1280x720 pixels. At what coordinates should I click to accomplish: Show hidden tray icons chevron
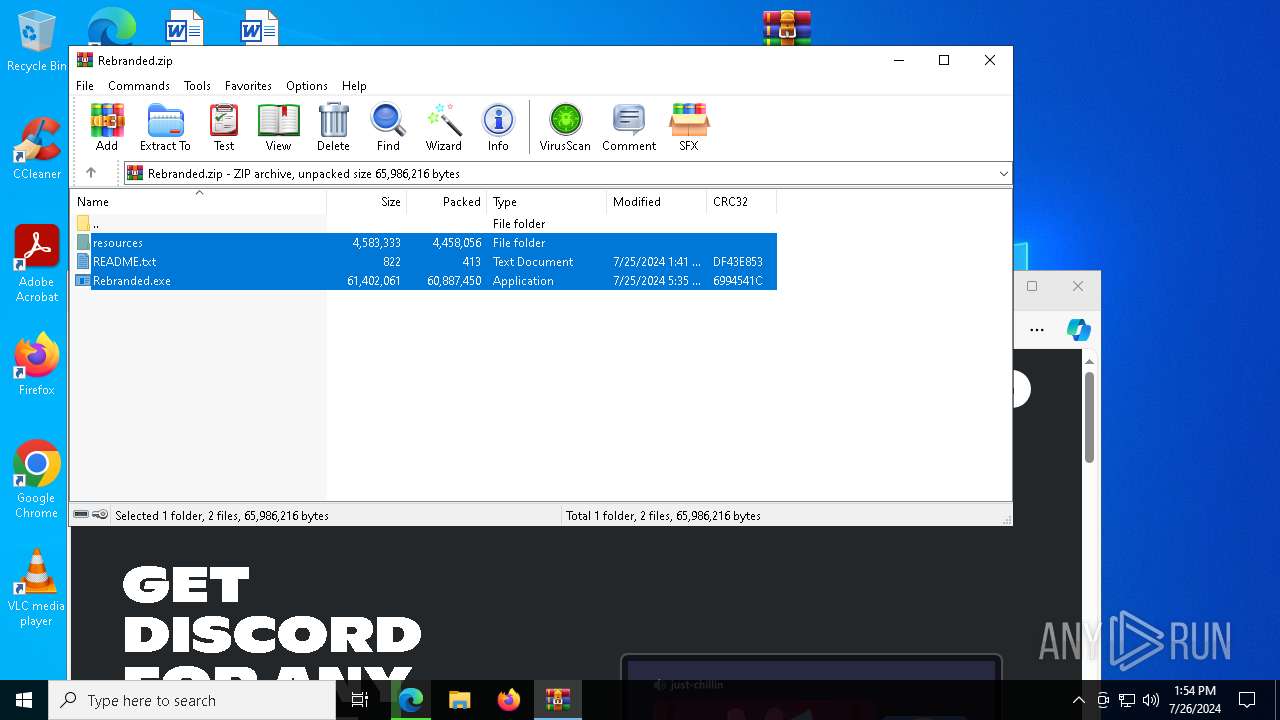[x=1078, y=700]
